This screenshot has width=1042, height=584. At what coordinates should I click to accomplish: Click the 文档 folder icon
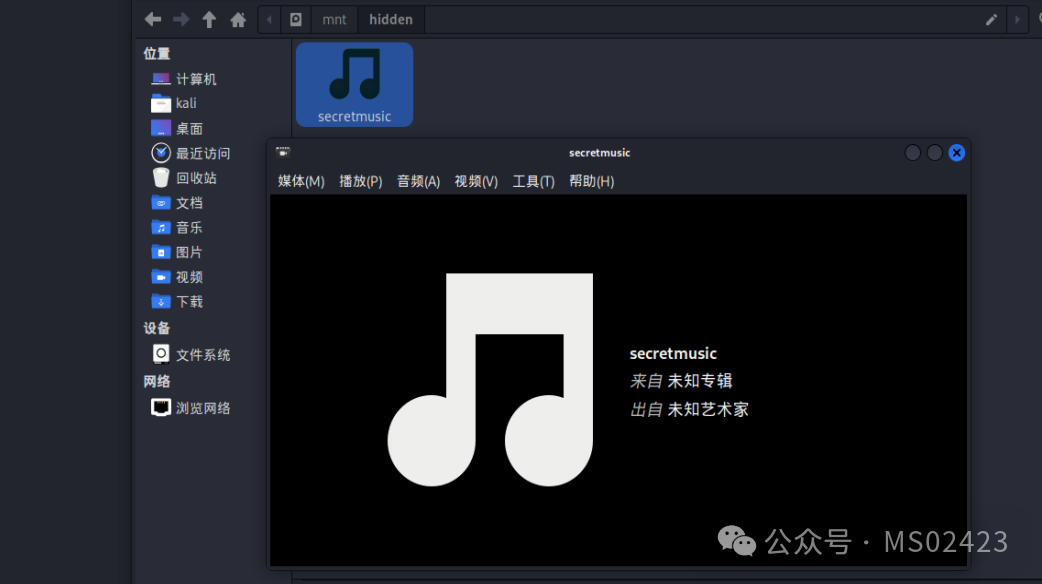161,202
